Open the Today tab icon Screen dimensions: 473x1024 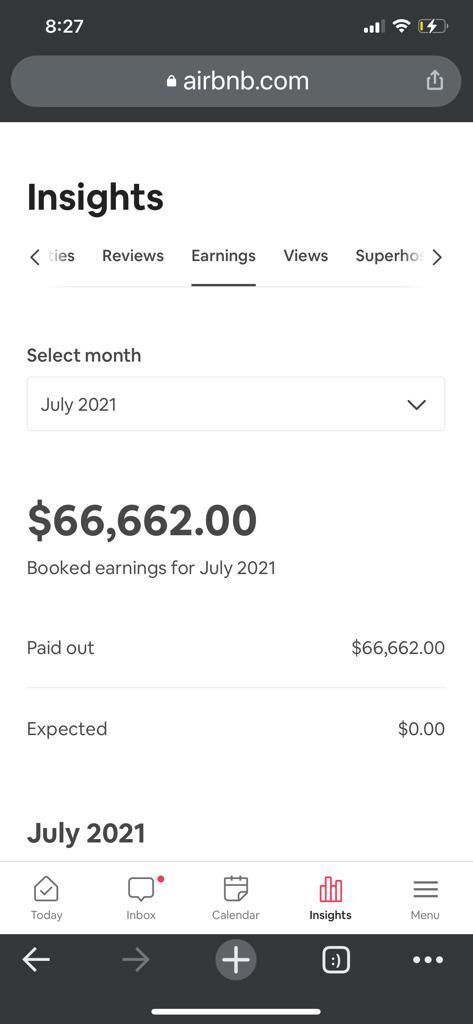tap(46, 889)
